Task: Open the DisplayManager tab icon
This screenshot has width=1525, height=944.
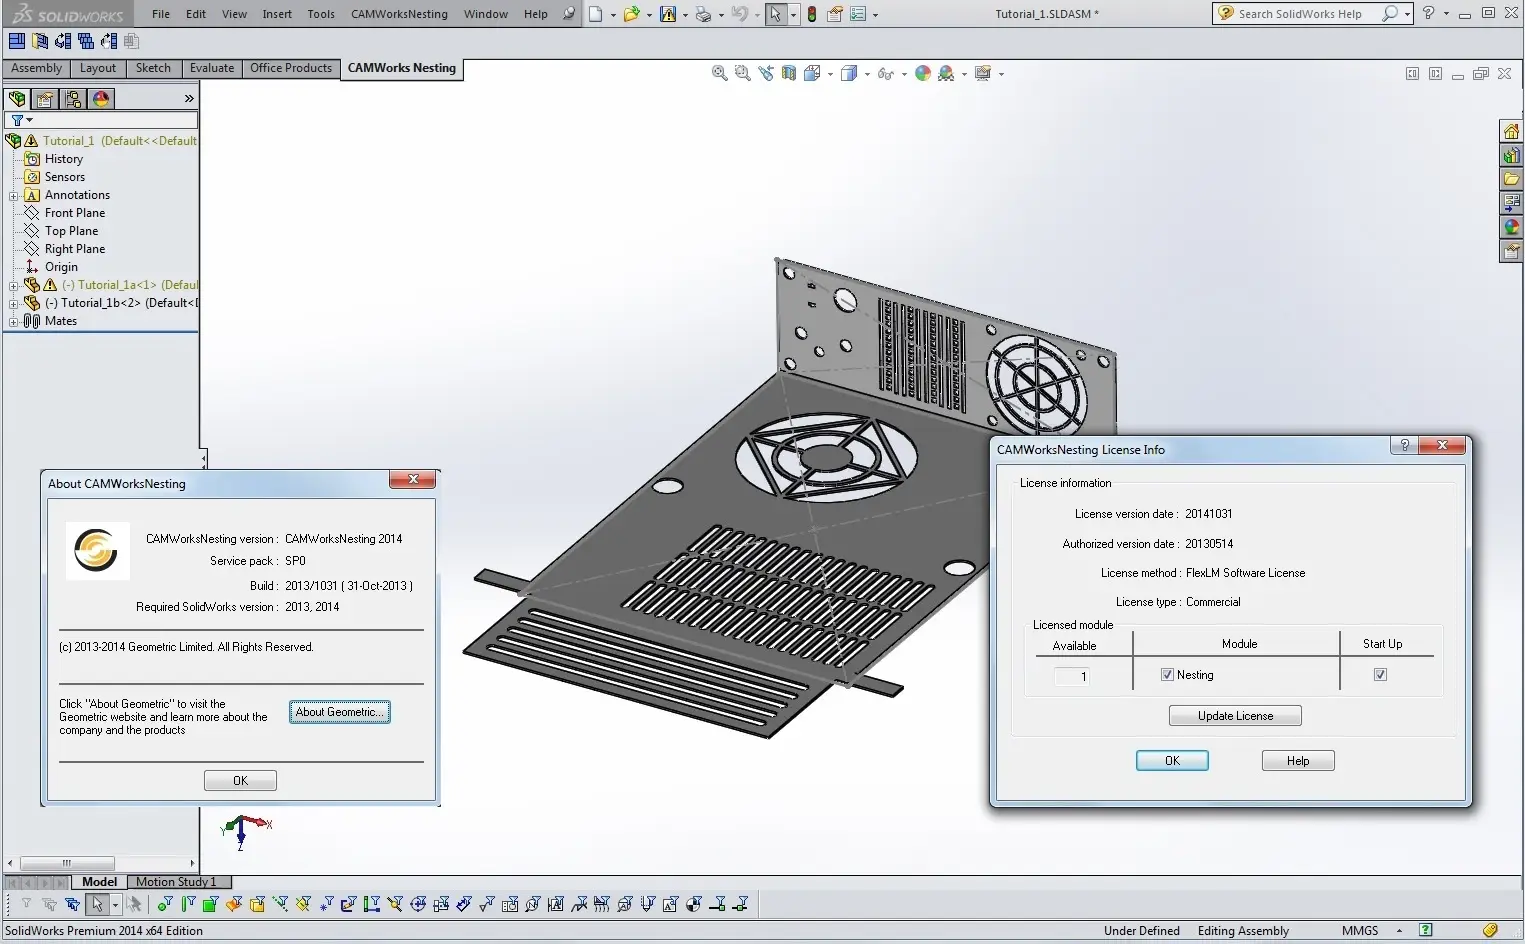Action: point(101,99)
